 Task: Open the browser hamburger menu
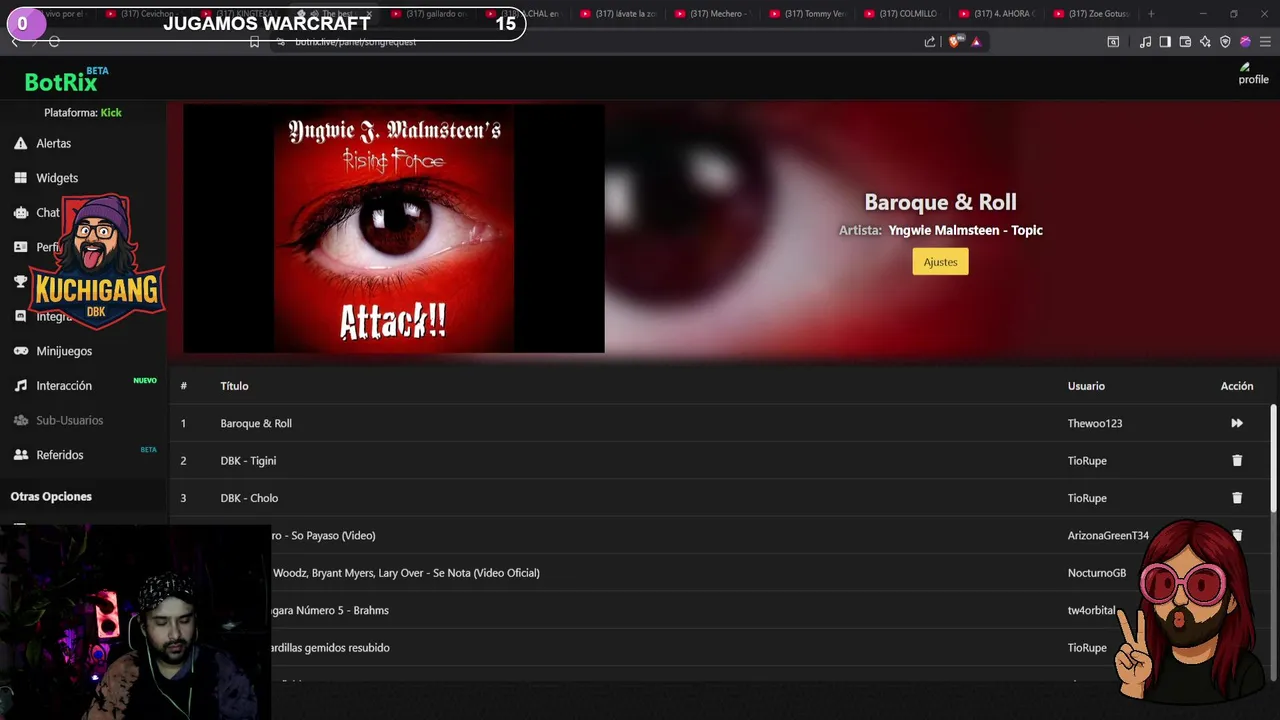(1265, 42)
